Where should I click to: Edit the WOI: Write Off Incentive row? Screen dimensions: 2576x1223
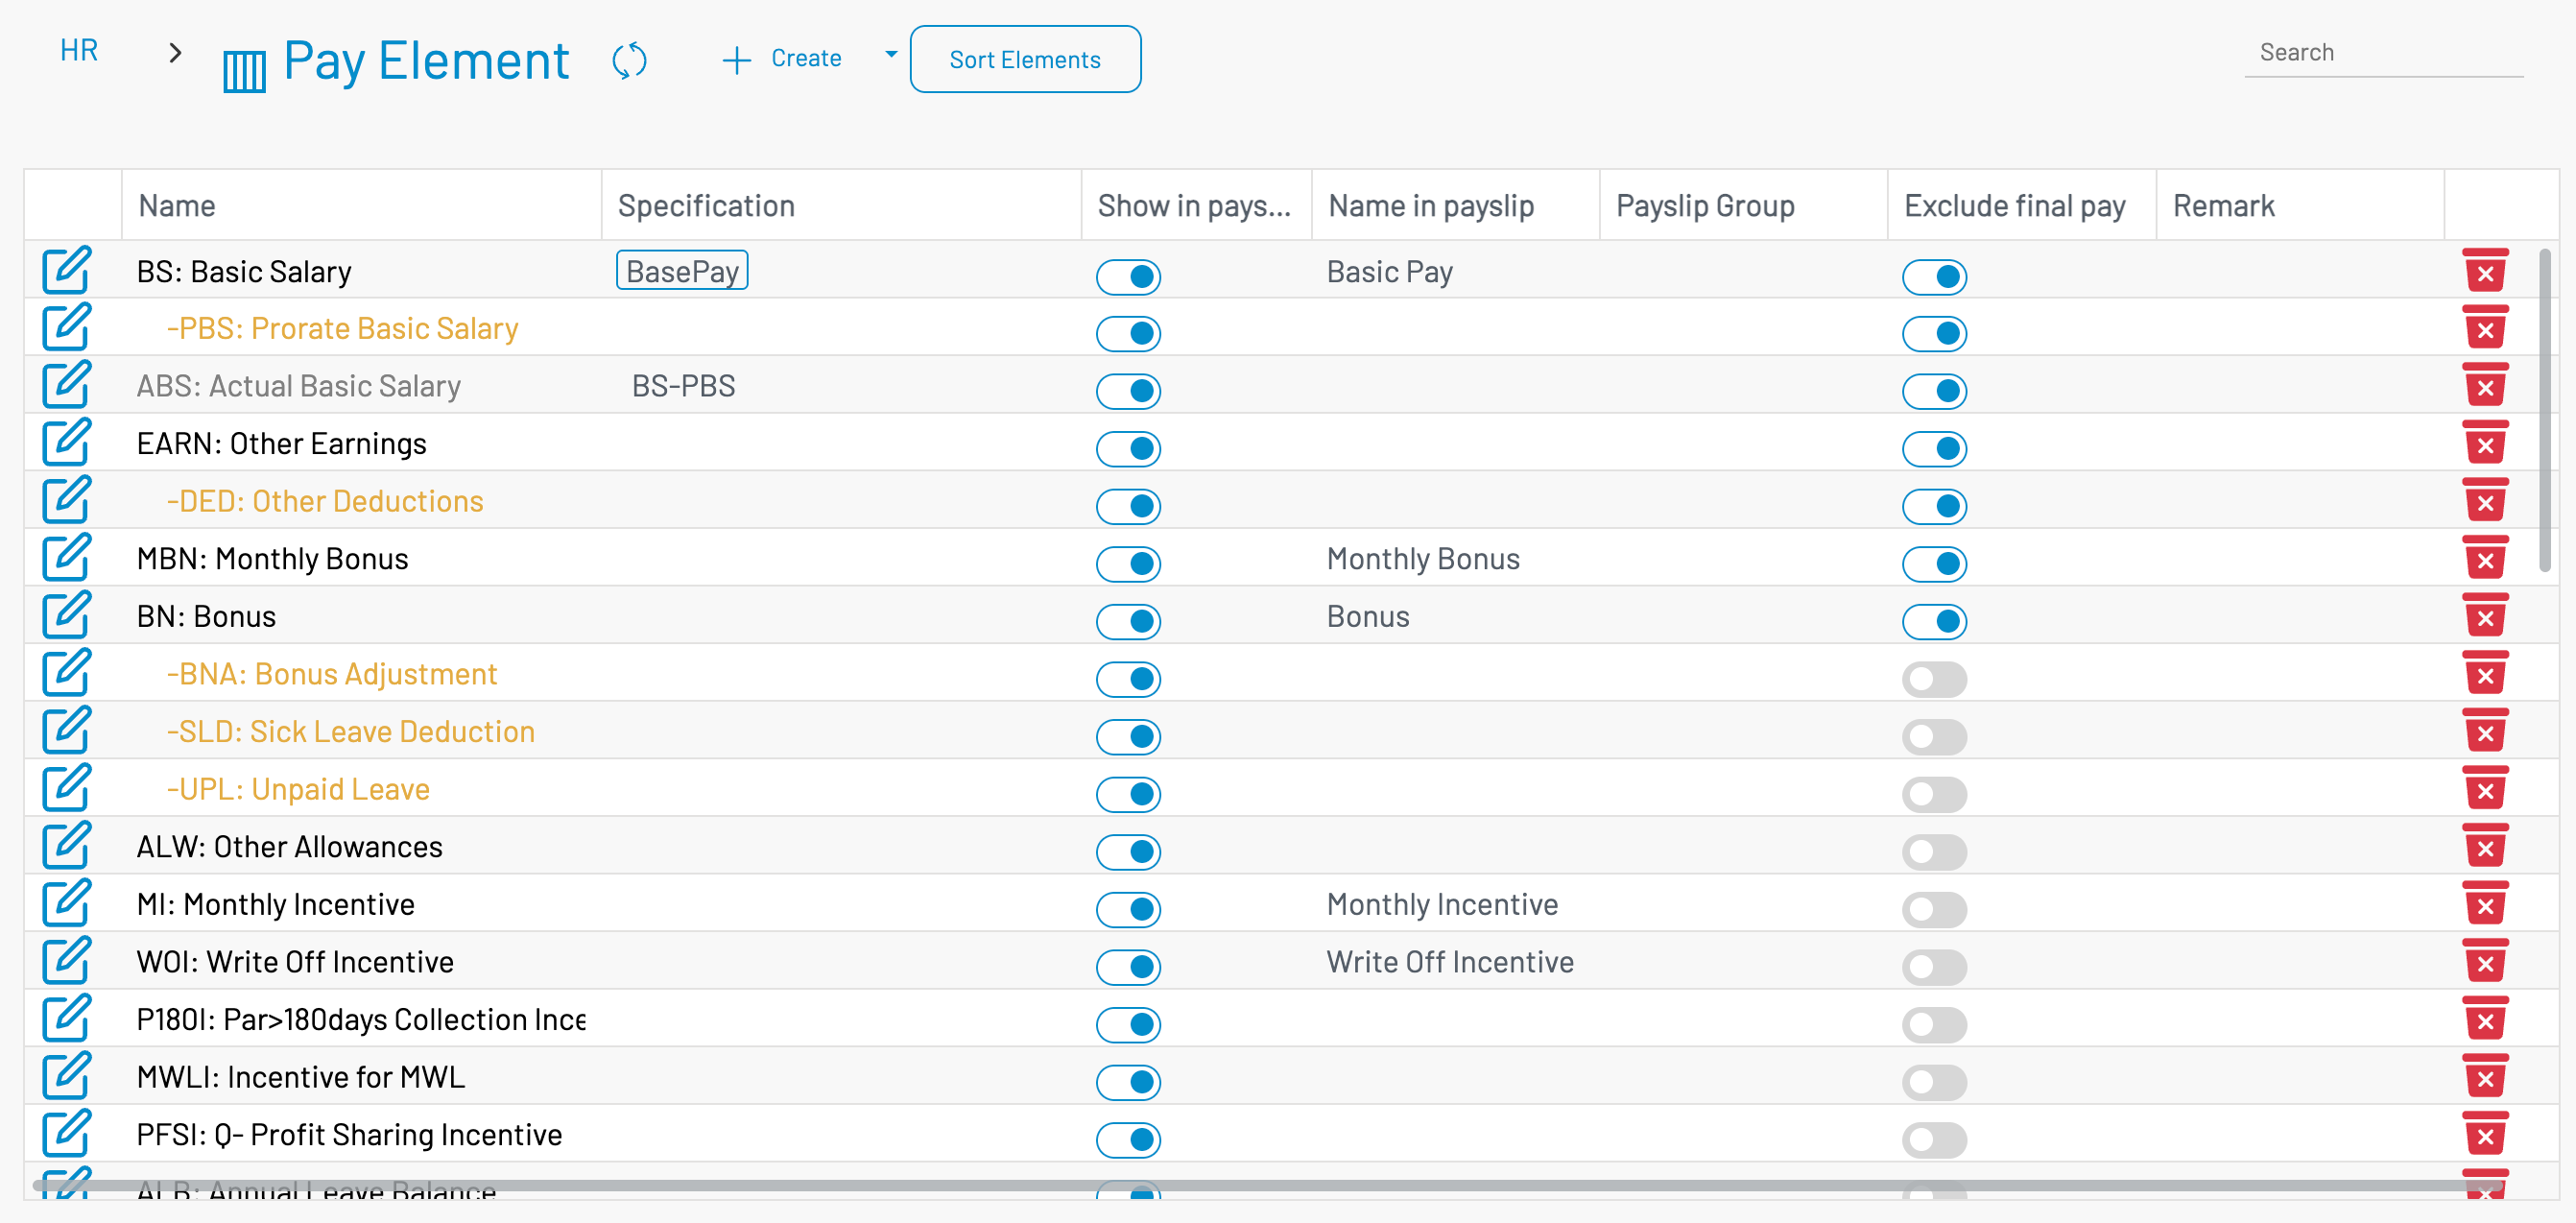(x=67, y=961)
